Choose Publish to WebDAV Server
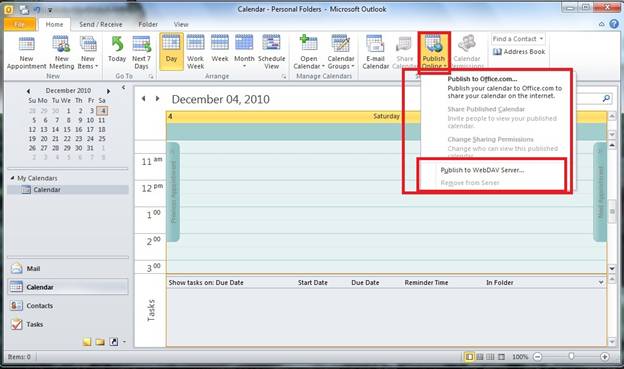This screenshot has width=624, height=369. coord(482,170)
